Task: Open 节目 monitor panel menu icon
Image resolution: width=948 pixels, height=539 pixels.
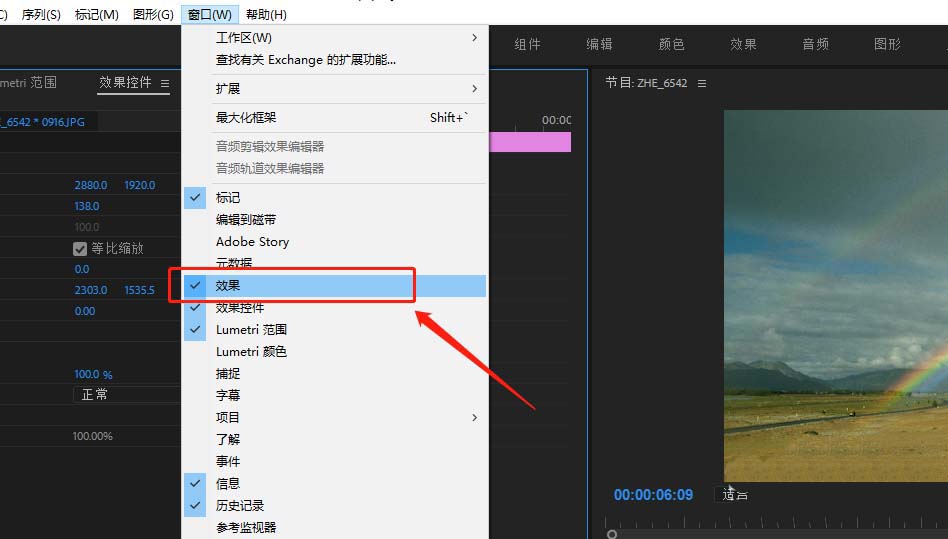Action: pyautogui.click(x=702, y=83)
